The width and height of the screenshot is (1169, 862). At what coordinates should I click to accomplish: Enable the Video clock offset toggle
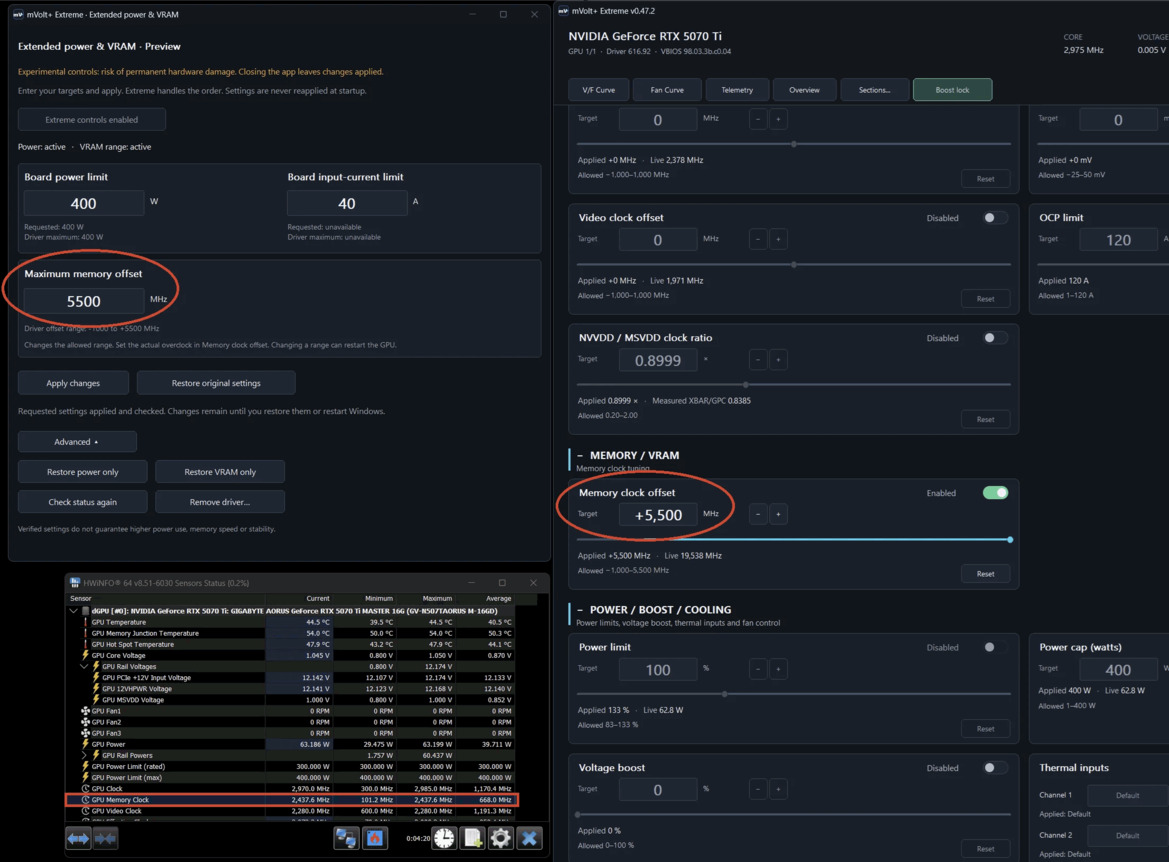click(995, 218)
